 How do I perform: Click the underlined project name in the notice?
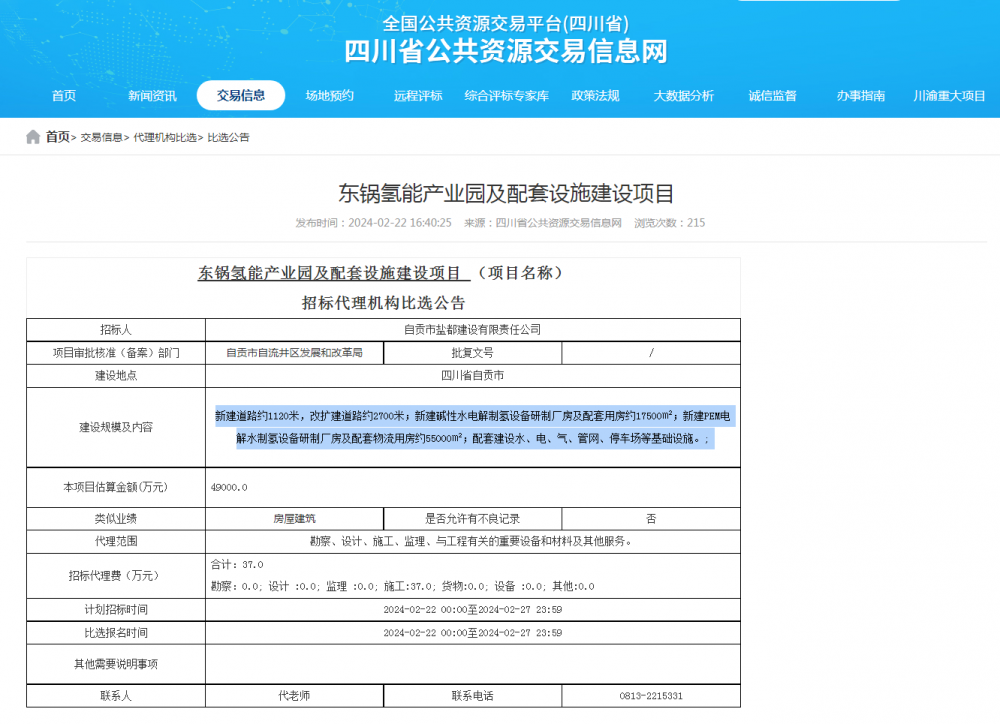point(334,273)
